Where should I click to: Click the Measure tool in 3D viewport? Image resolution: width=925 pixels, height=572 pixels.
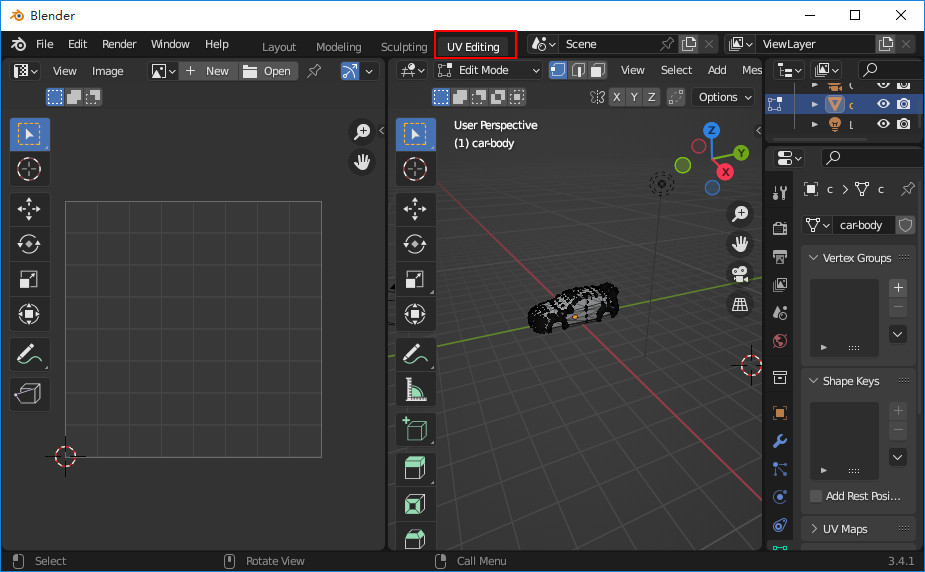coord(415,390)
